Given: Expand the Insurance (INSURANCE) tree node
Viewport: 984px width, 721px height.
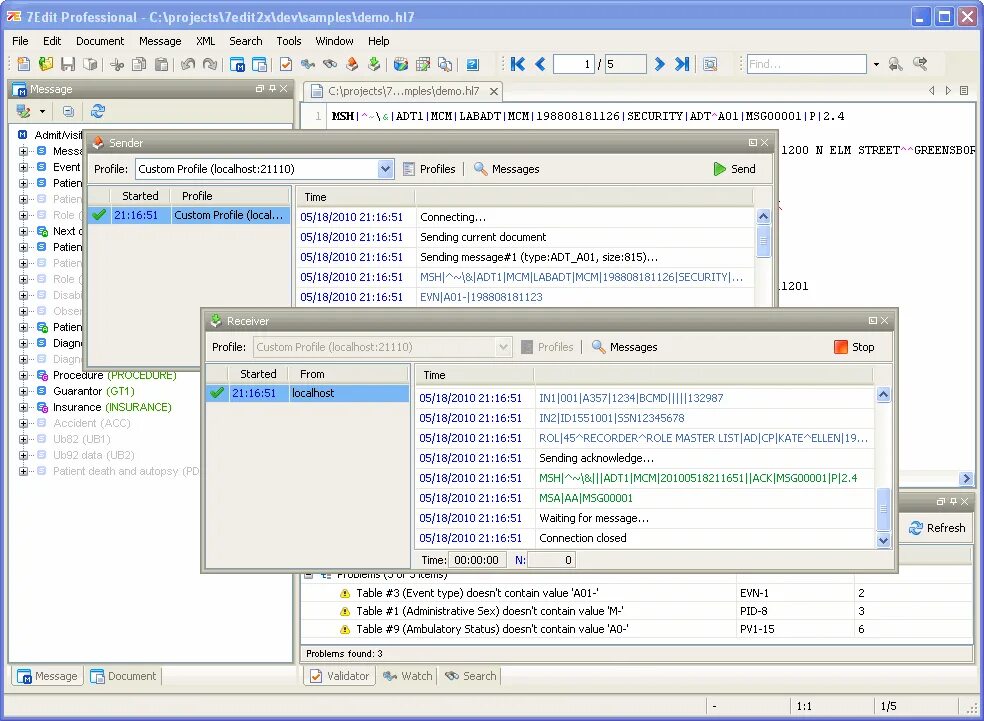Looking at the screenshot, I should [x=23, y=407].
